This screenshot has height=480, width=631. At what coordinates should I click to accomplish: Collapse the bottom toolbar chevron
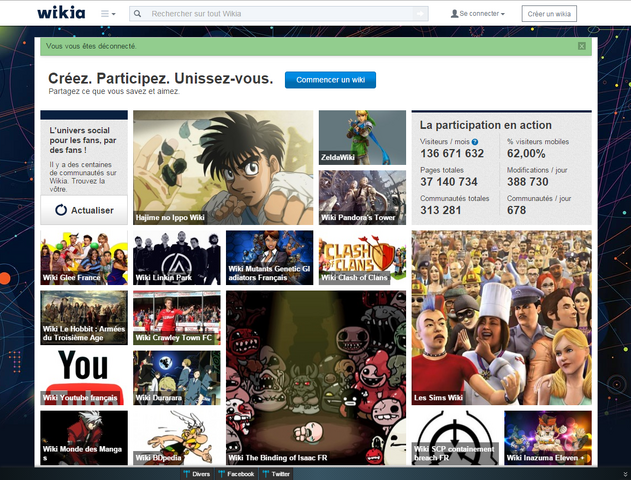click(x=625, y=474)
